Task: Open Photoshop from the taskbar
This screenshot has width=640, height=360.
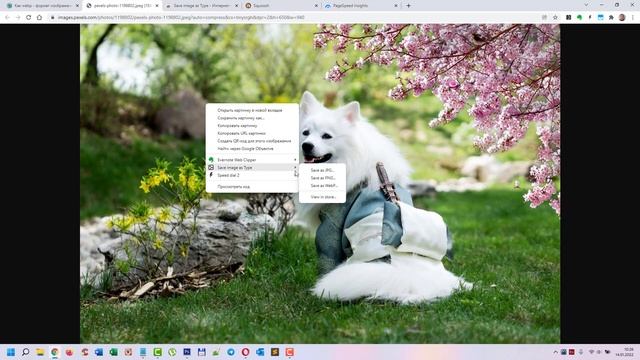Action: click(187, 352)
